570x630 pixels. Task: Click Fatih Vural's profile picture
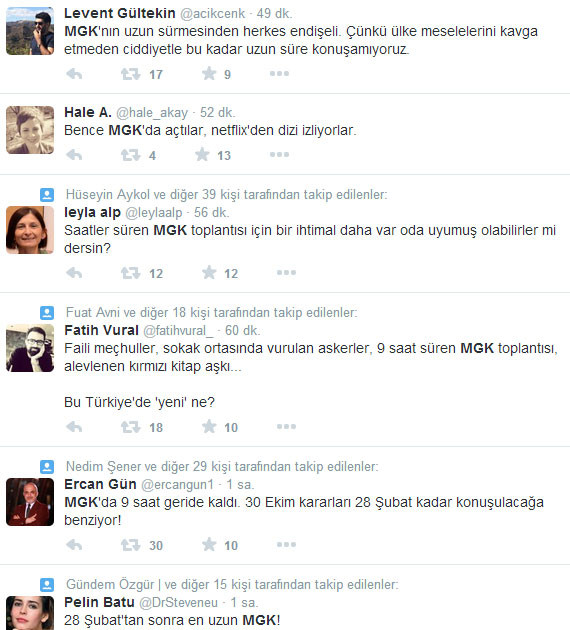30,348
